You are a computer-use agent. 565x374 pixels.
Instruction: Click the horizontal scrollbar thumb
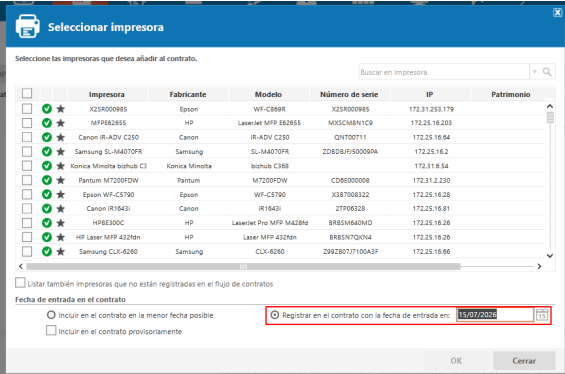(x=243, y=266)
